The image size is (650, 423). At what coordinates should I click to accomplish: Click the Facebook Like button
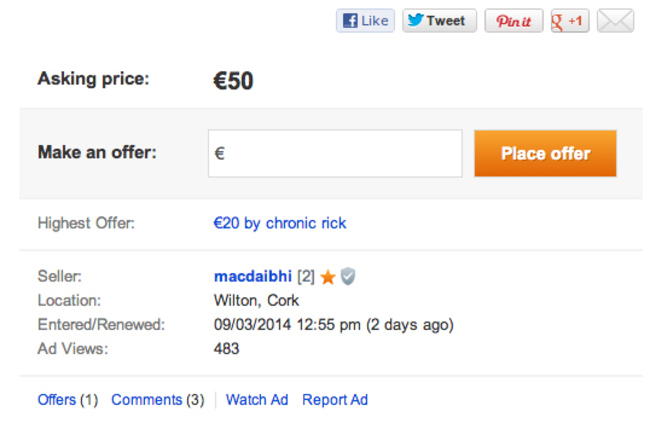365,21
